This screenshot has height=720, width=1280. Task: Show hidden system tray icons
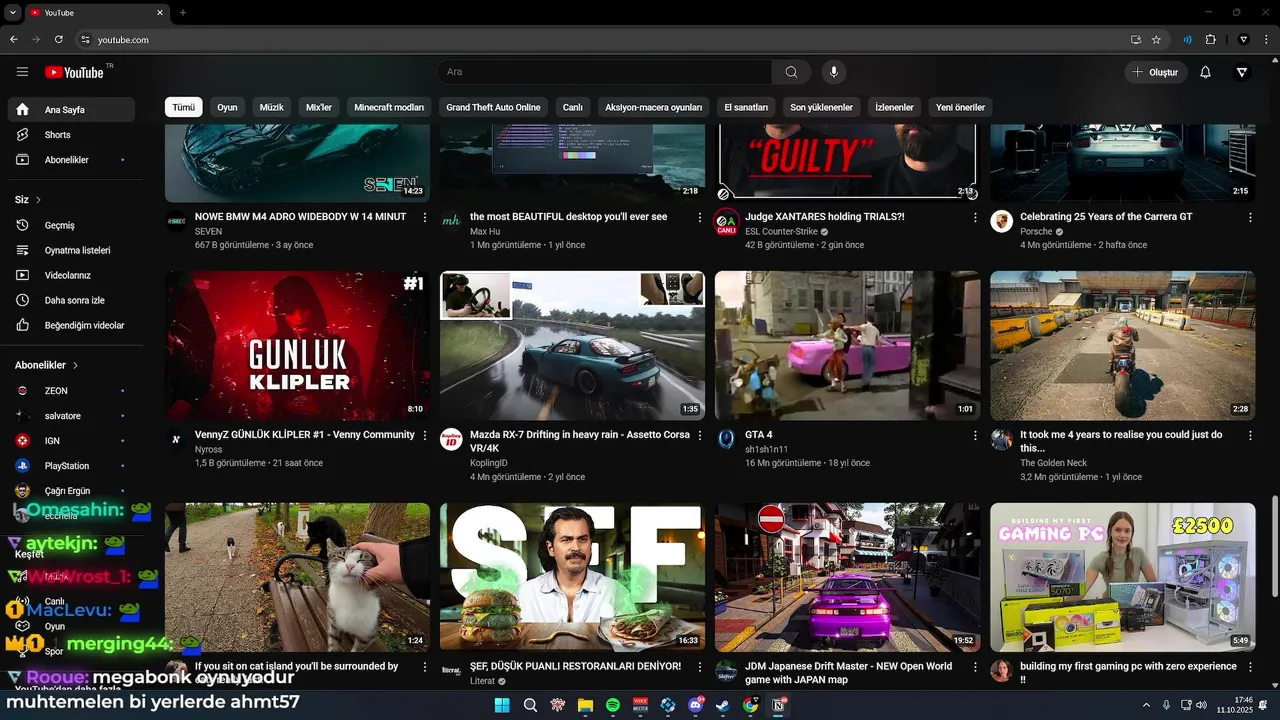(x=1146, y=705)
